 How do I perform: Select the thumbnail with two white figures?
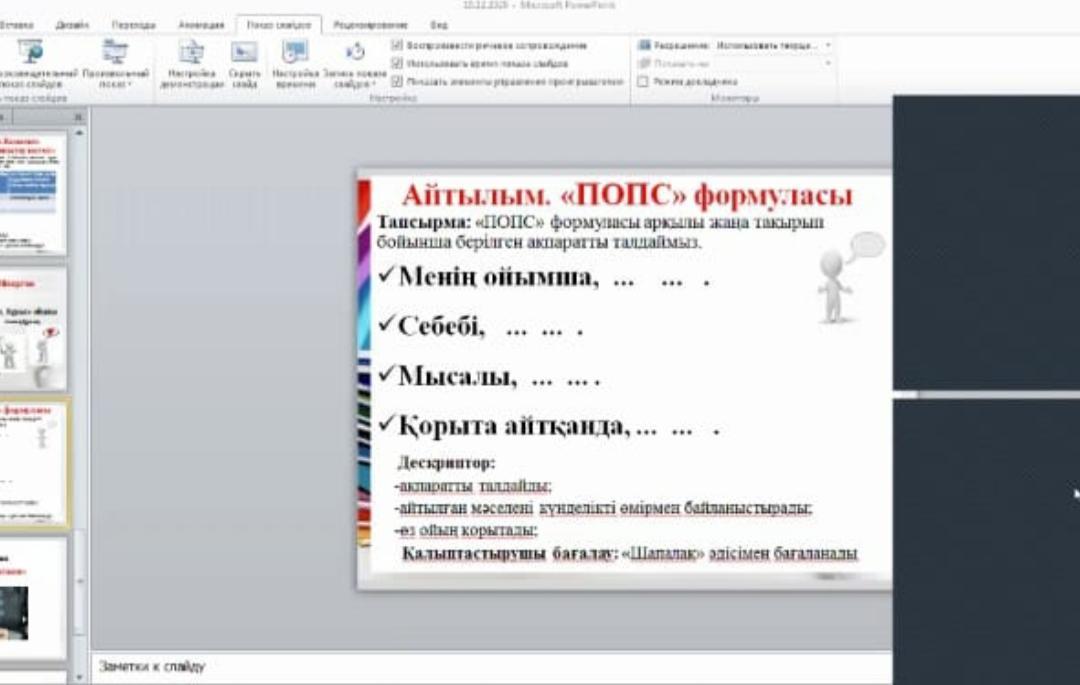coord(32,329)
